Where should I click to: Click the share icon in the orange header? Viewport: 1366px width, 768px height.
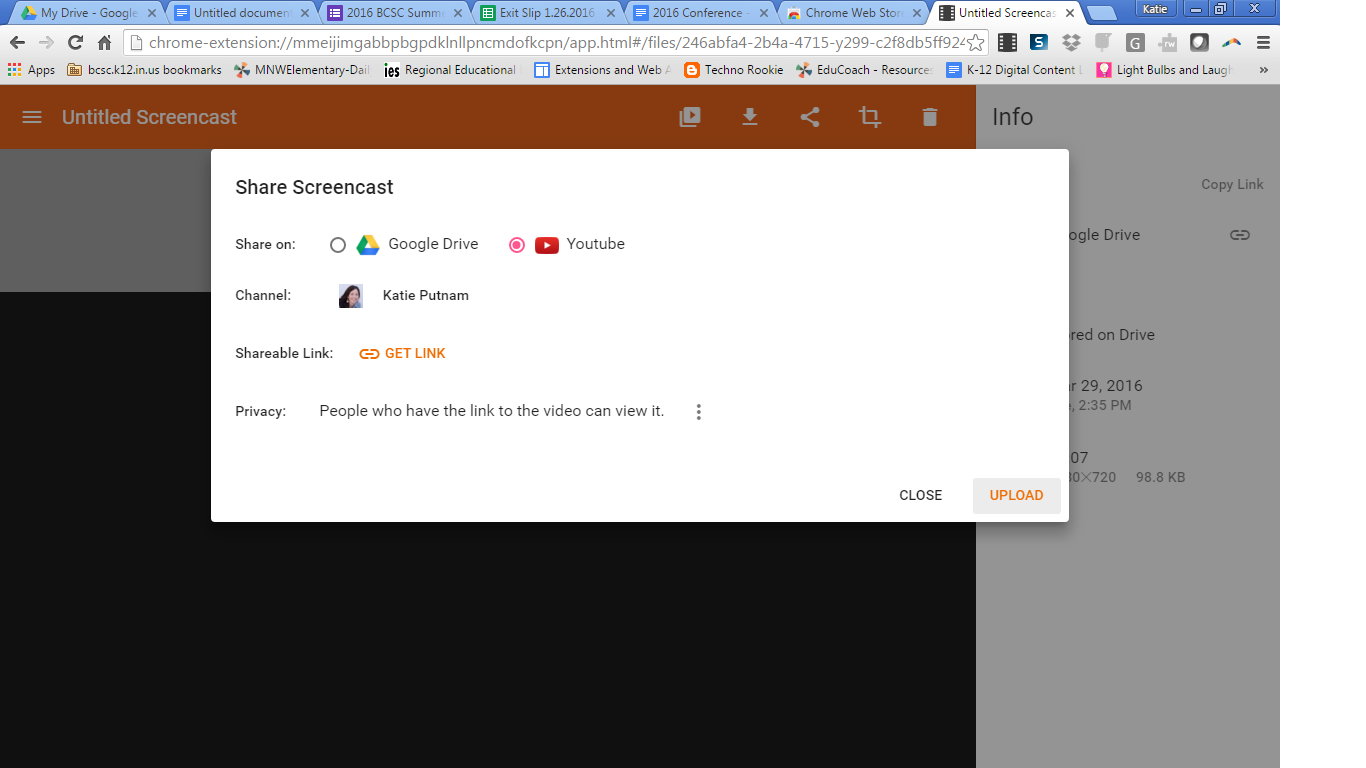810,117
